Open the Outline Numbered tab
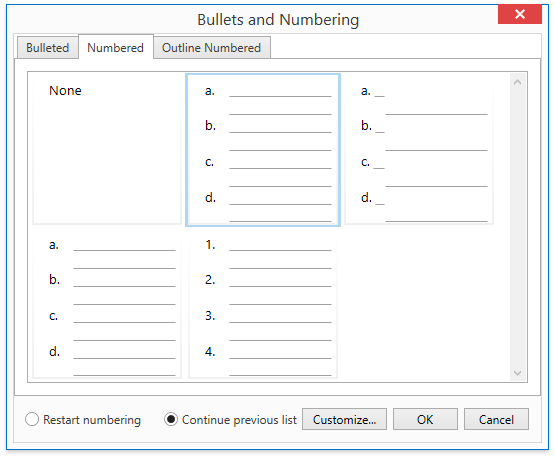This screenshot has width=555, height=458. coord(212,48)
